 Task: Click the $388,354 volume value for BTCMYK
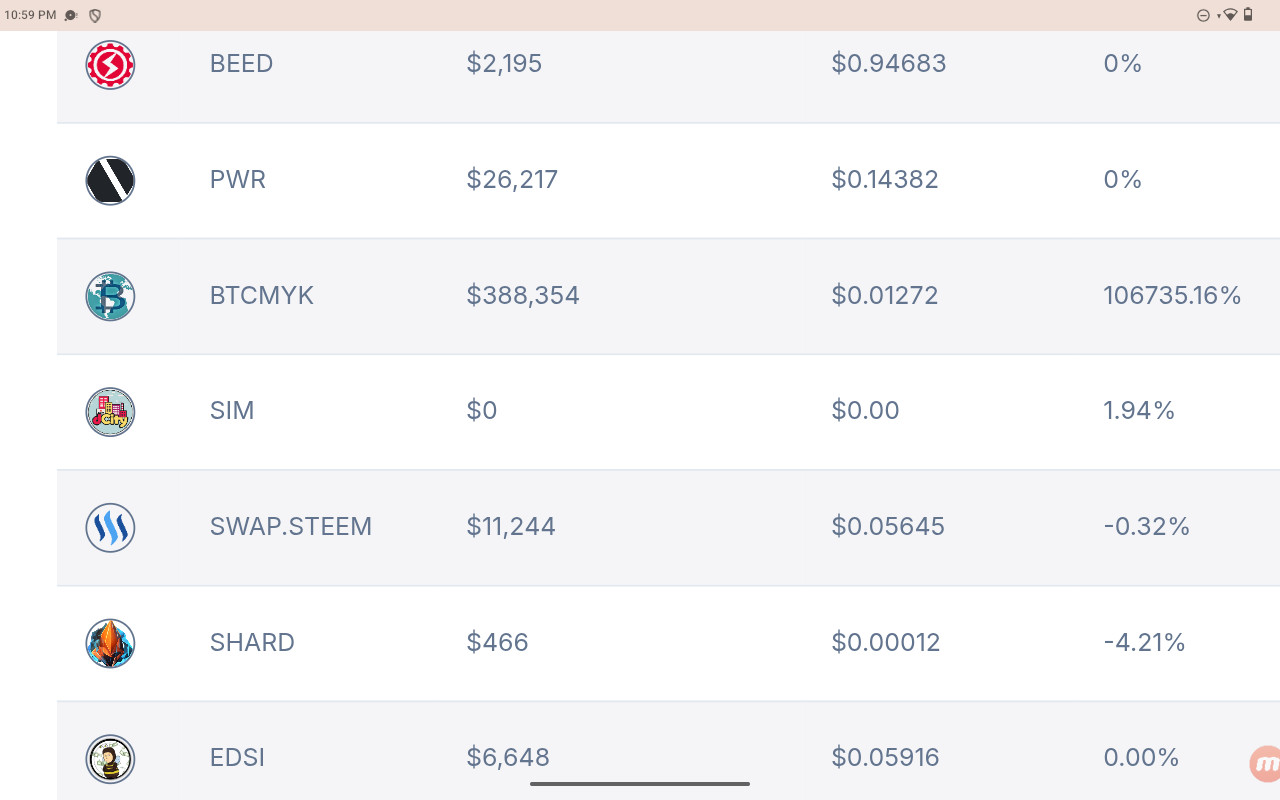tap(523, 296)
